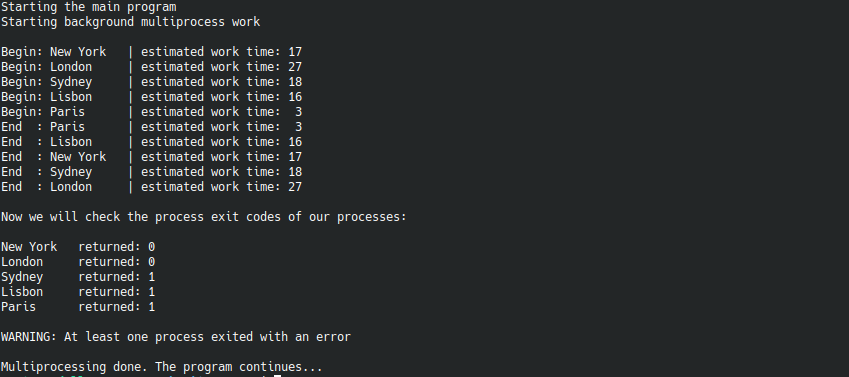
Task: Click the "End : New York" output line
Action: (152, 157)
